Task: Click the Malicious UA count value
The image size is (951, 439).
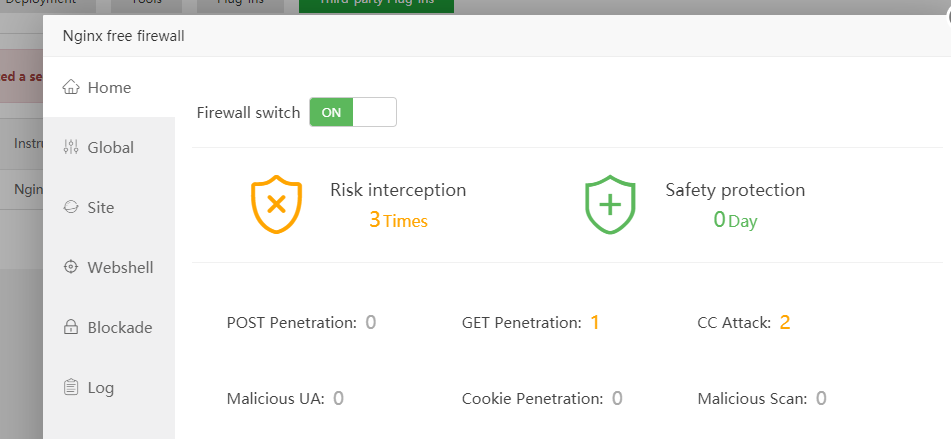Action: click(338, 398)
